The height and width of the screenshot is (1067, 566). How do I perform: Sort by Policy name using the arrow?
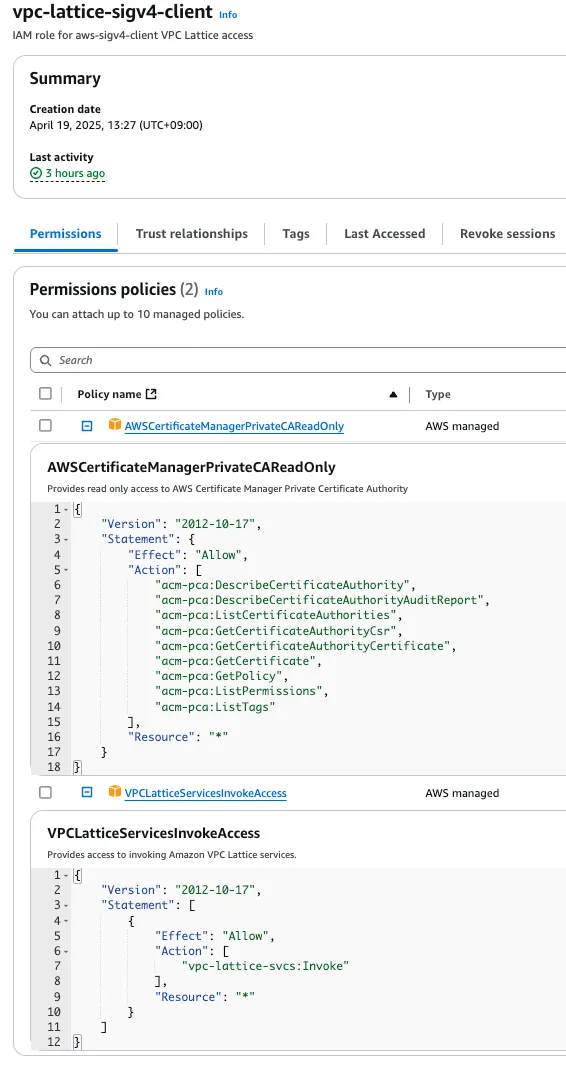393,395
